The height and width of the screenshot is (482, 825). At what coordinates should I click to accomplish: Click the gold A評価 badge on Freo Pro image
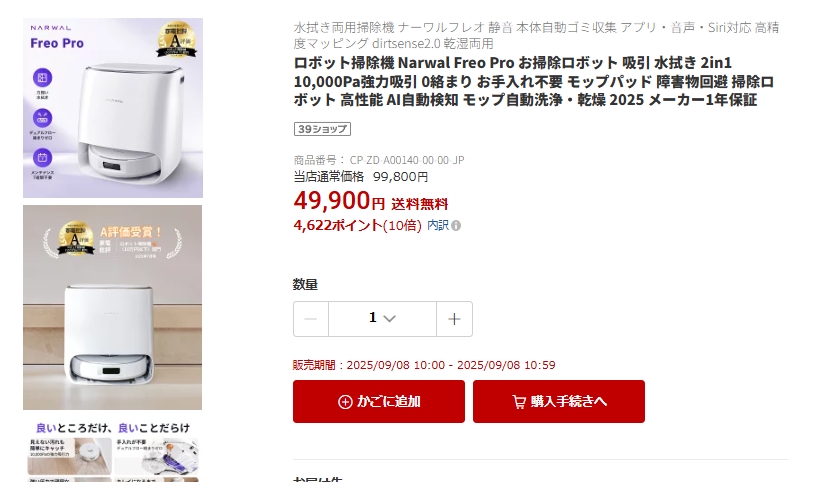click(176, 40)
